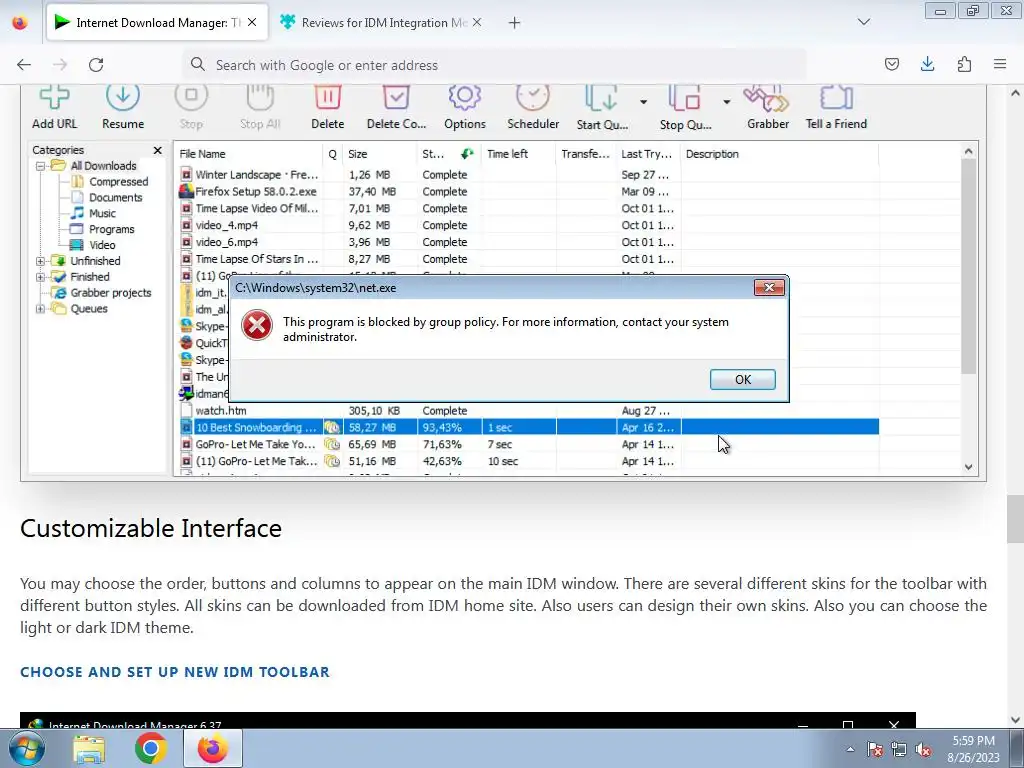Open the Windows Start menu

(27, 748)
